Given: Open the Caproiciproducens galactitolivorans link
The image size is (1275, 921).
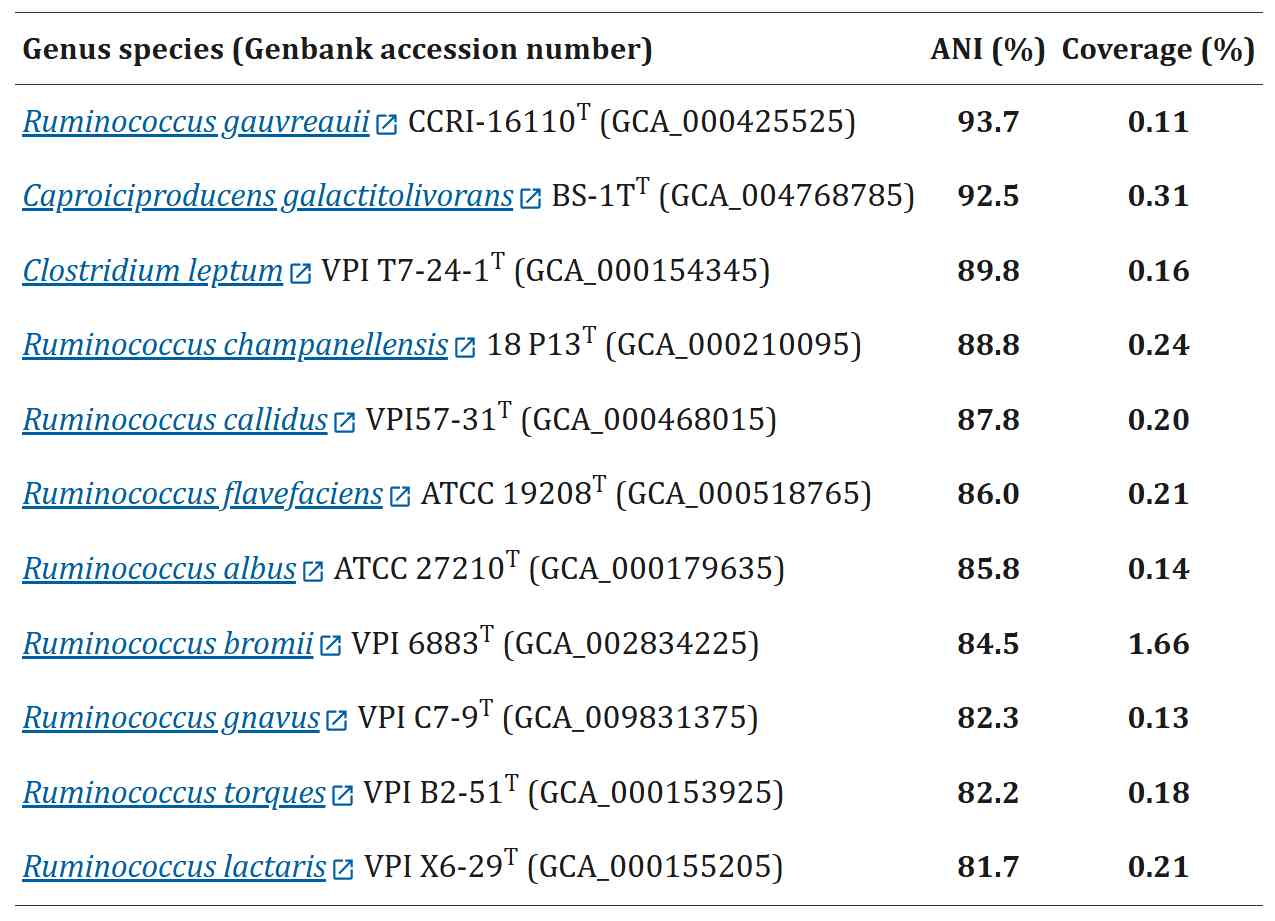Looking at the screenshot, I should (x=268, y=197).
